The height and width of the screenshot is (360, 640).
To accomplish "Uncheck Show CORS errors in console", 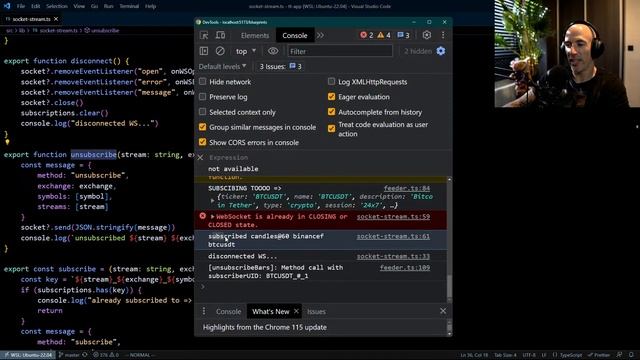I will tap(202, 142).
